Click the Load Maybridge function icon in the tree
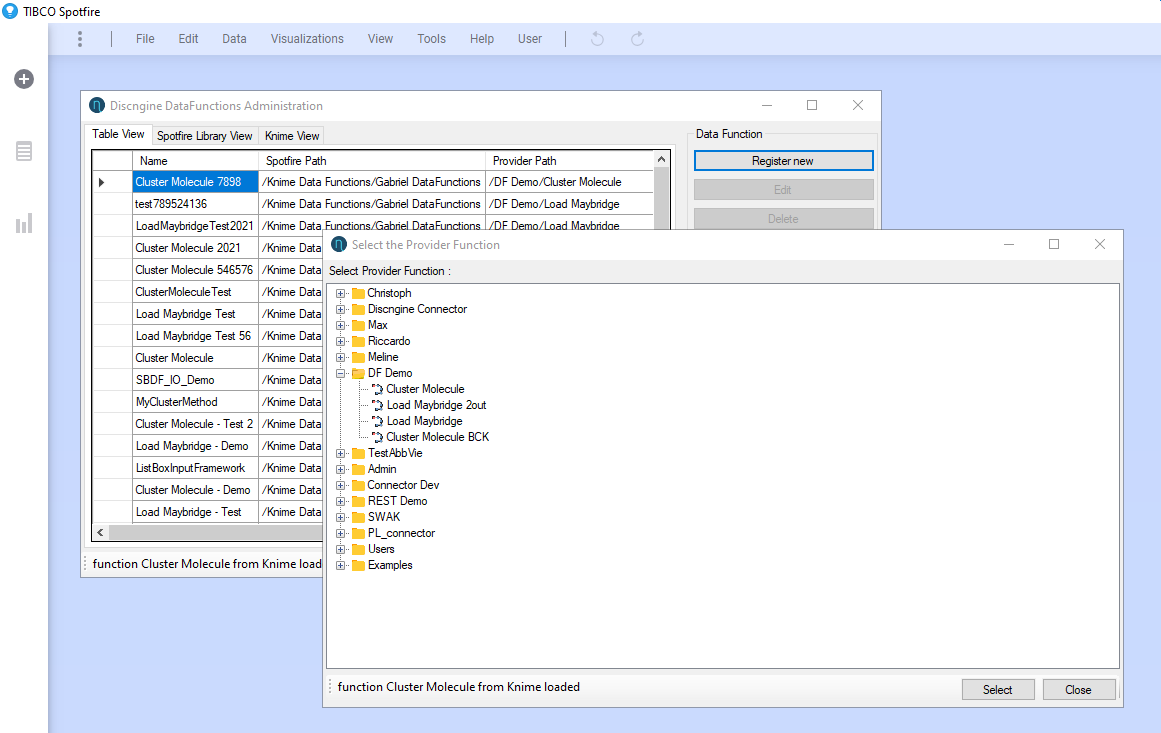 coord(377,421)
